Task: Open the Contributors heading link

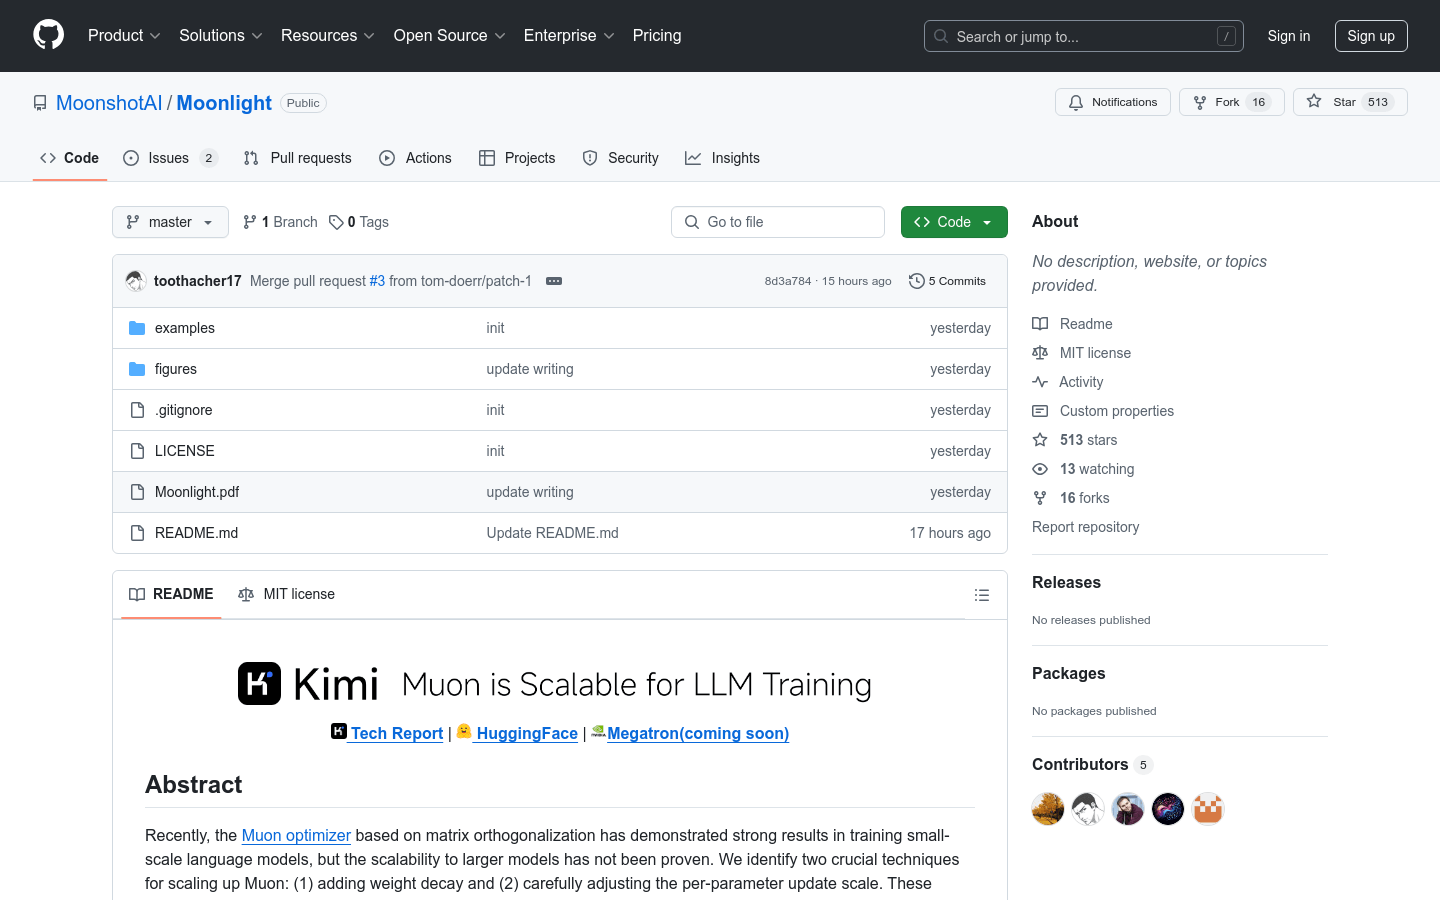Action: 1092,765
